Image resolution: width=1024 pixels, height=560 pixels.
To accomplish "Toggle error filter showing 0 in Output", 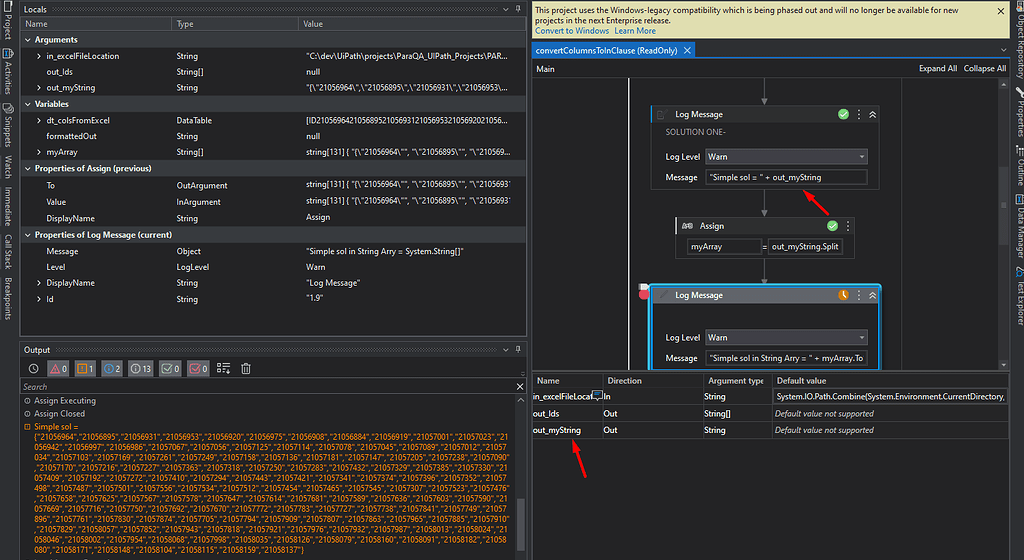I will coord(58,369).
